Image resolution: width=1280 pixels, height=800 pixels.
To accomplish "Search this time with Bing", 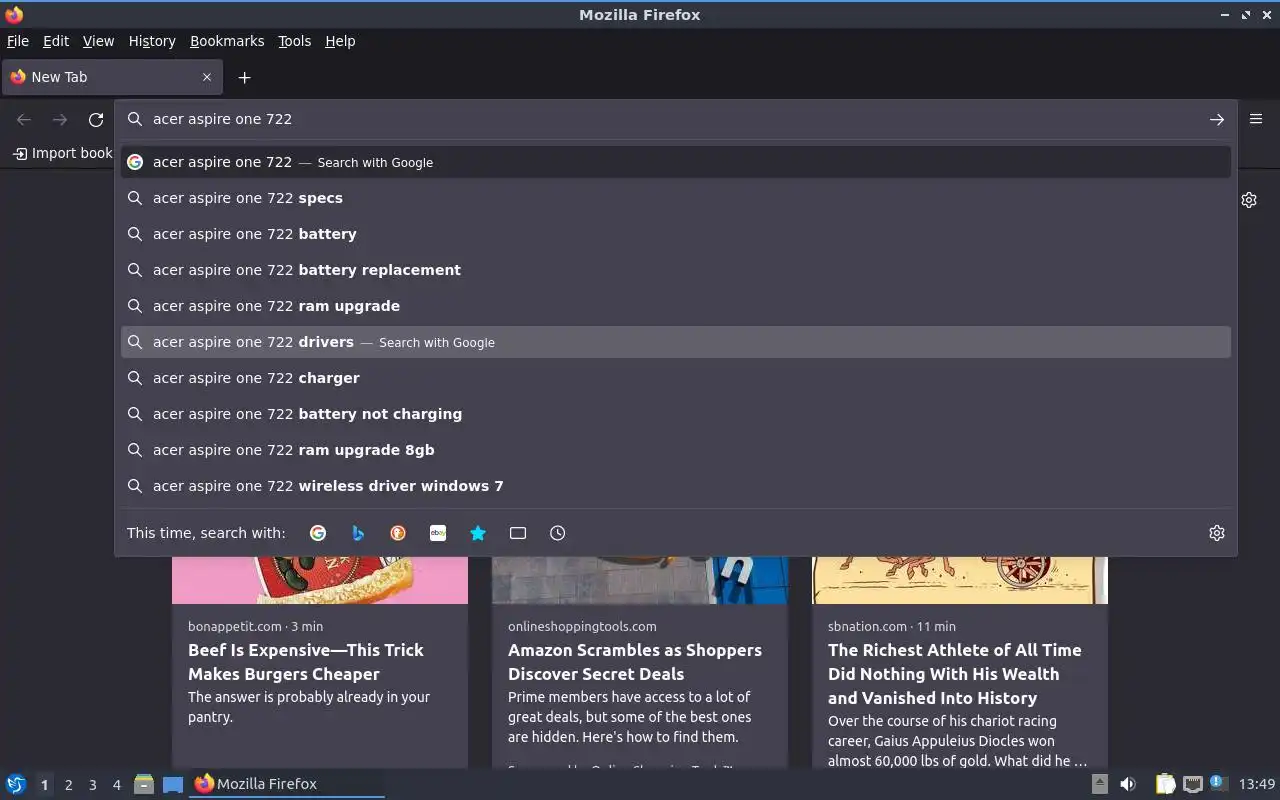I will click(358, 533).
